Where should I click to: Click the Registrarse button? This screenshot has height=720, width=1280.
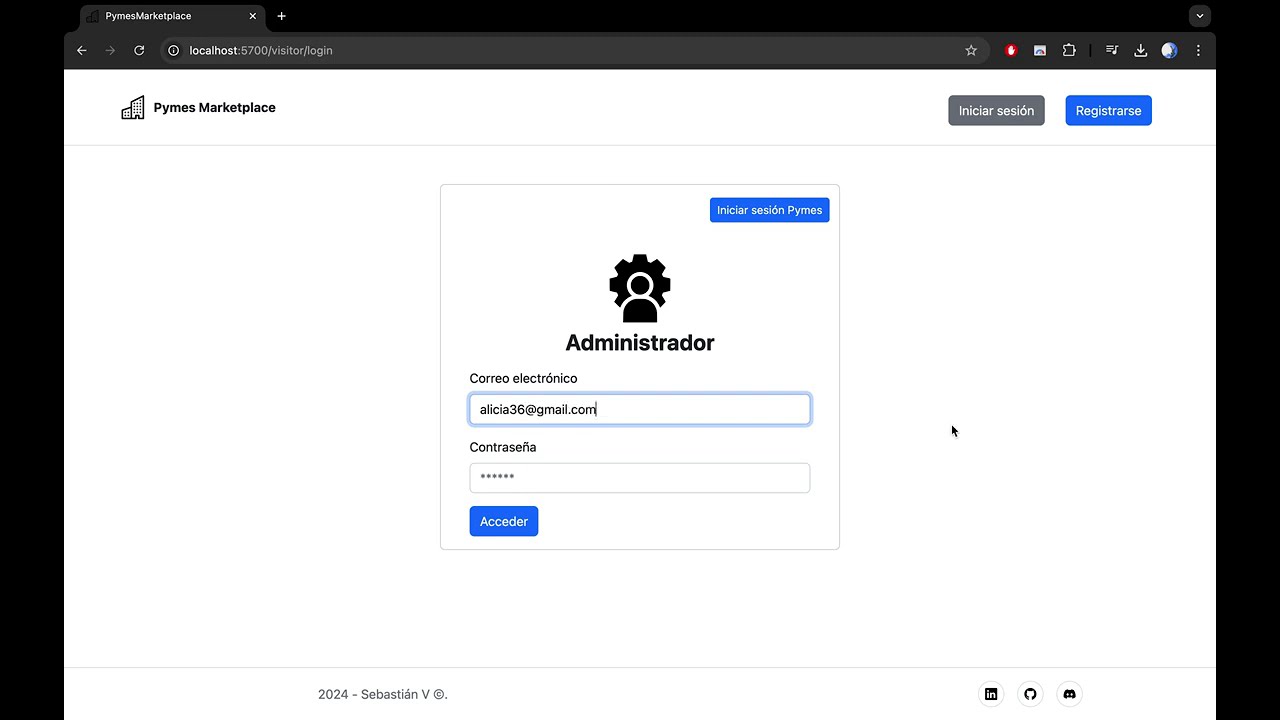click(1108, 111)
